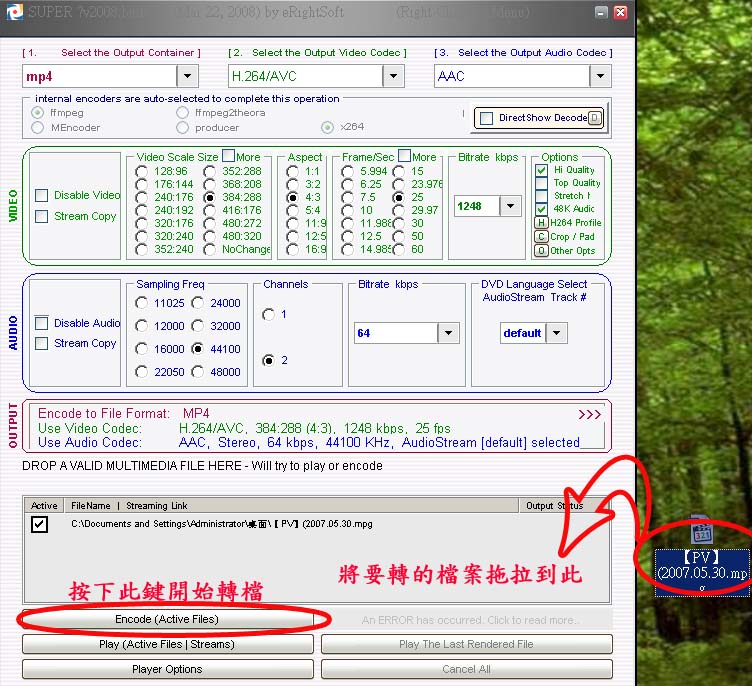Open the AudioStream Track default dropdown
This screenshot has width=752, height=686.
tap(557, 333)
